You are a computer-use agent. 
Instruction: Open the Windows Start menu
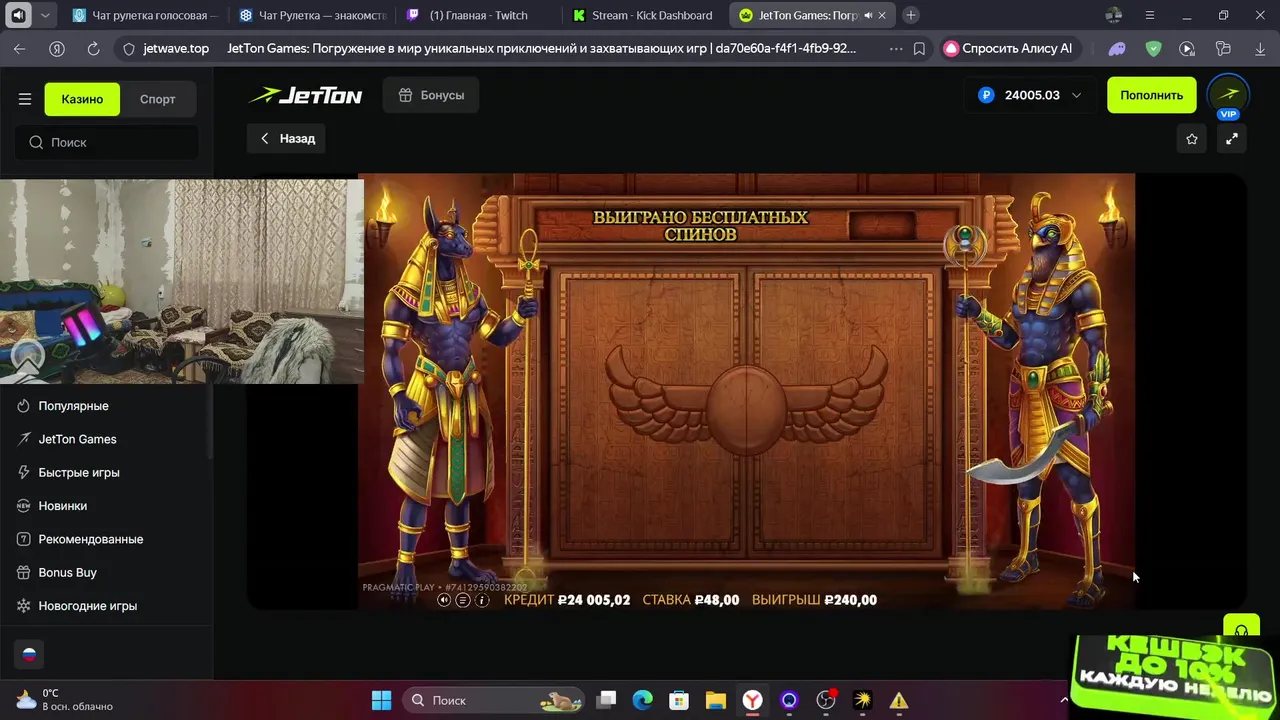382,700
